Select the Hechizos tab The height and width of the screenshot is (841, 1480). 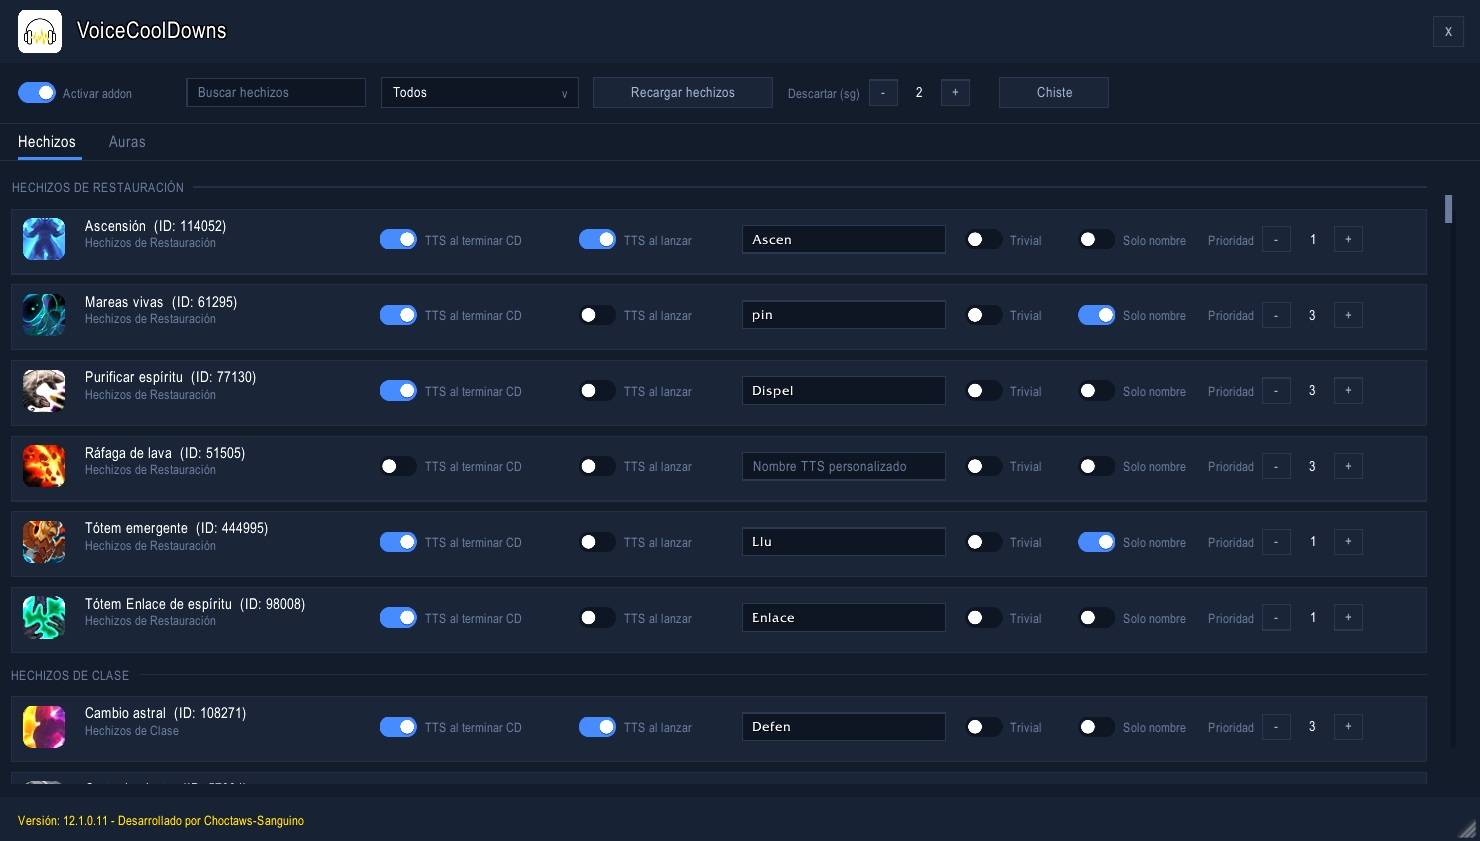click(47, 142)
